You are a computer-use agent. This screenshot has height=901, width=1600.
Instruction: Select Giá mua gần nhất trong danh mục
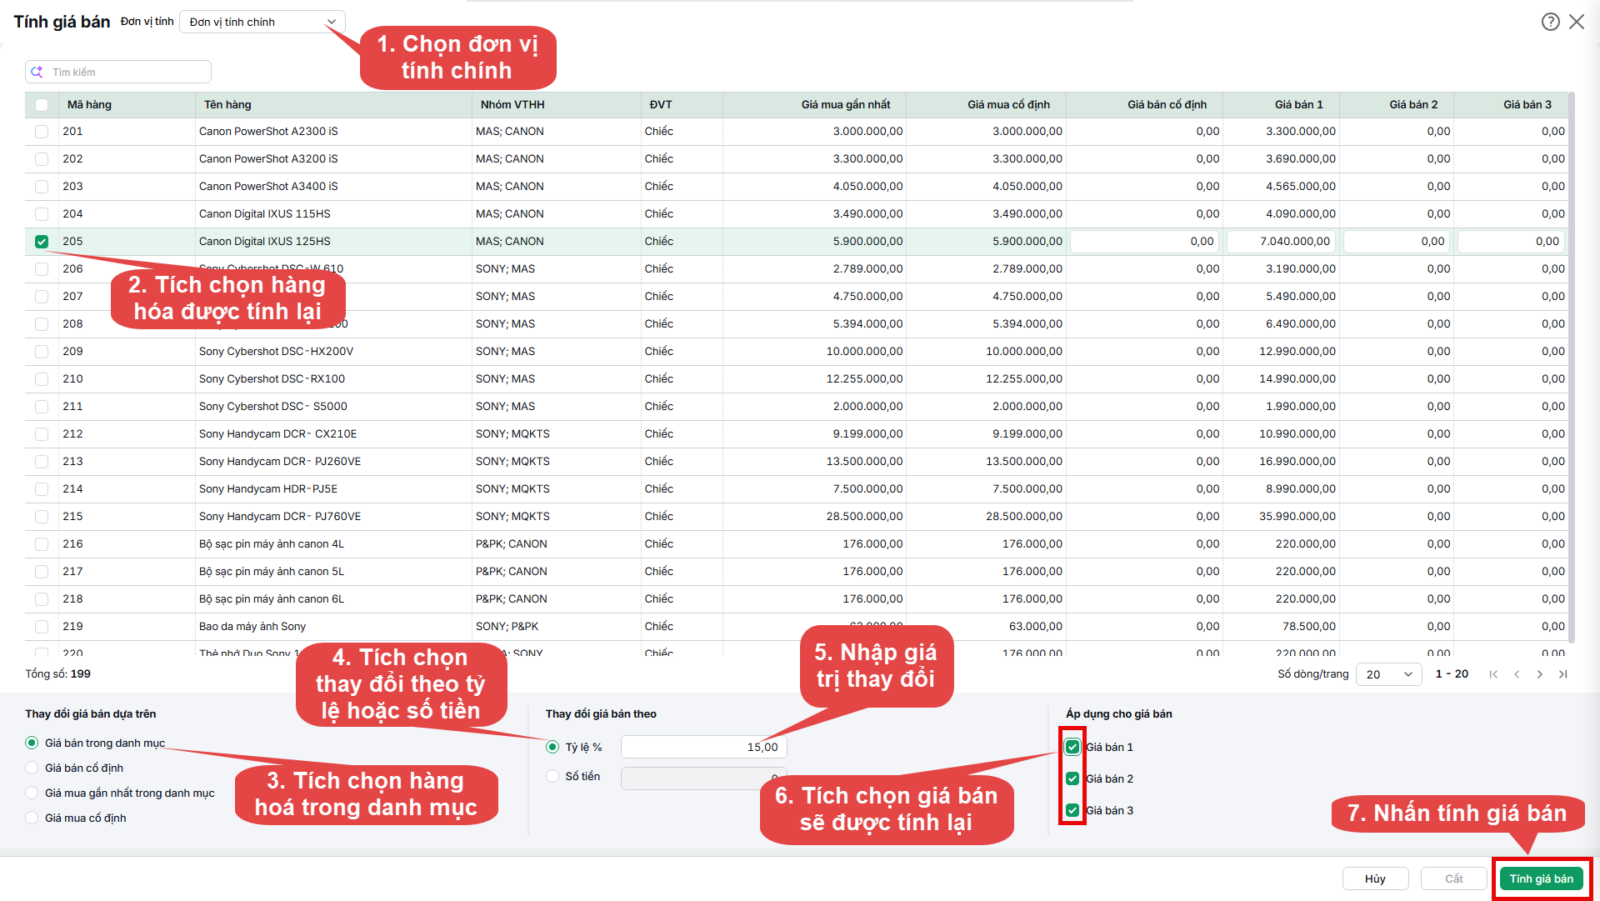point(32,793)
